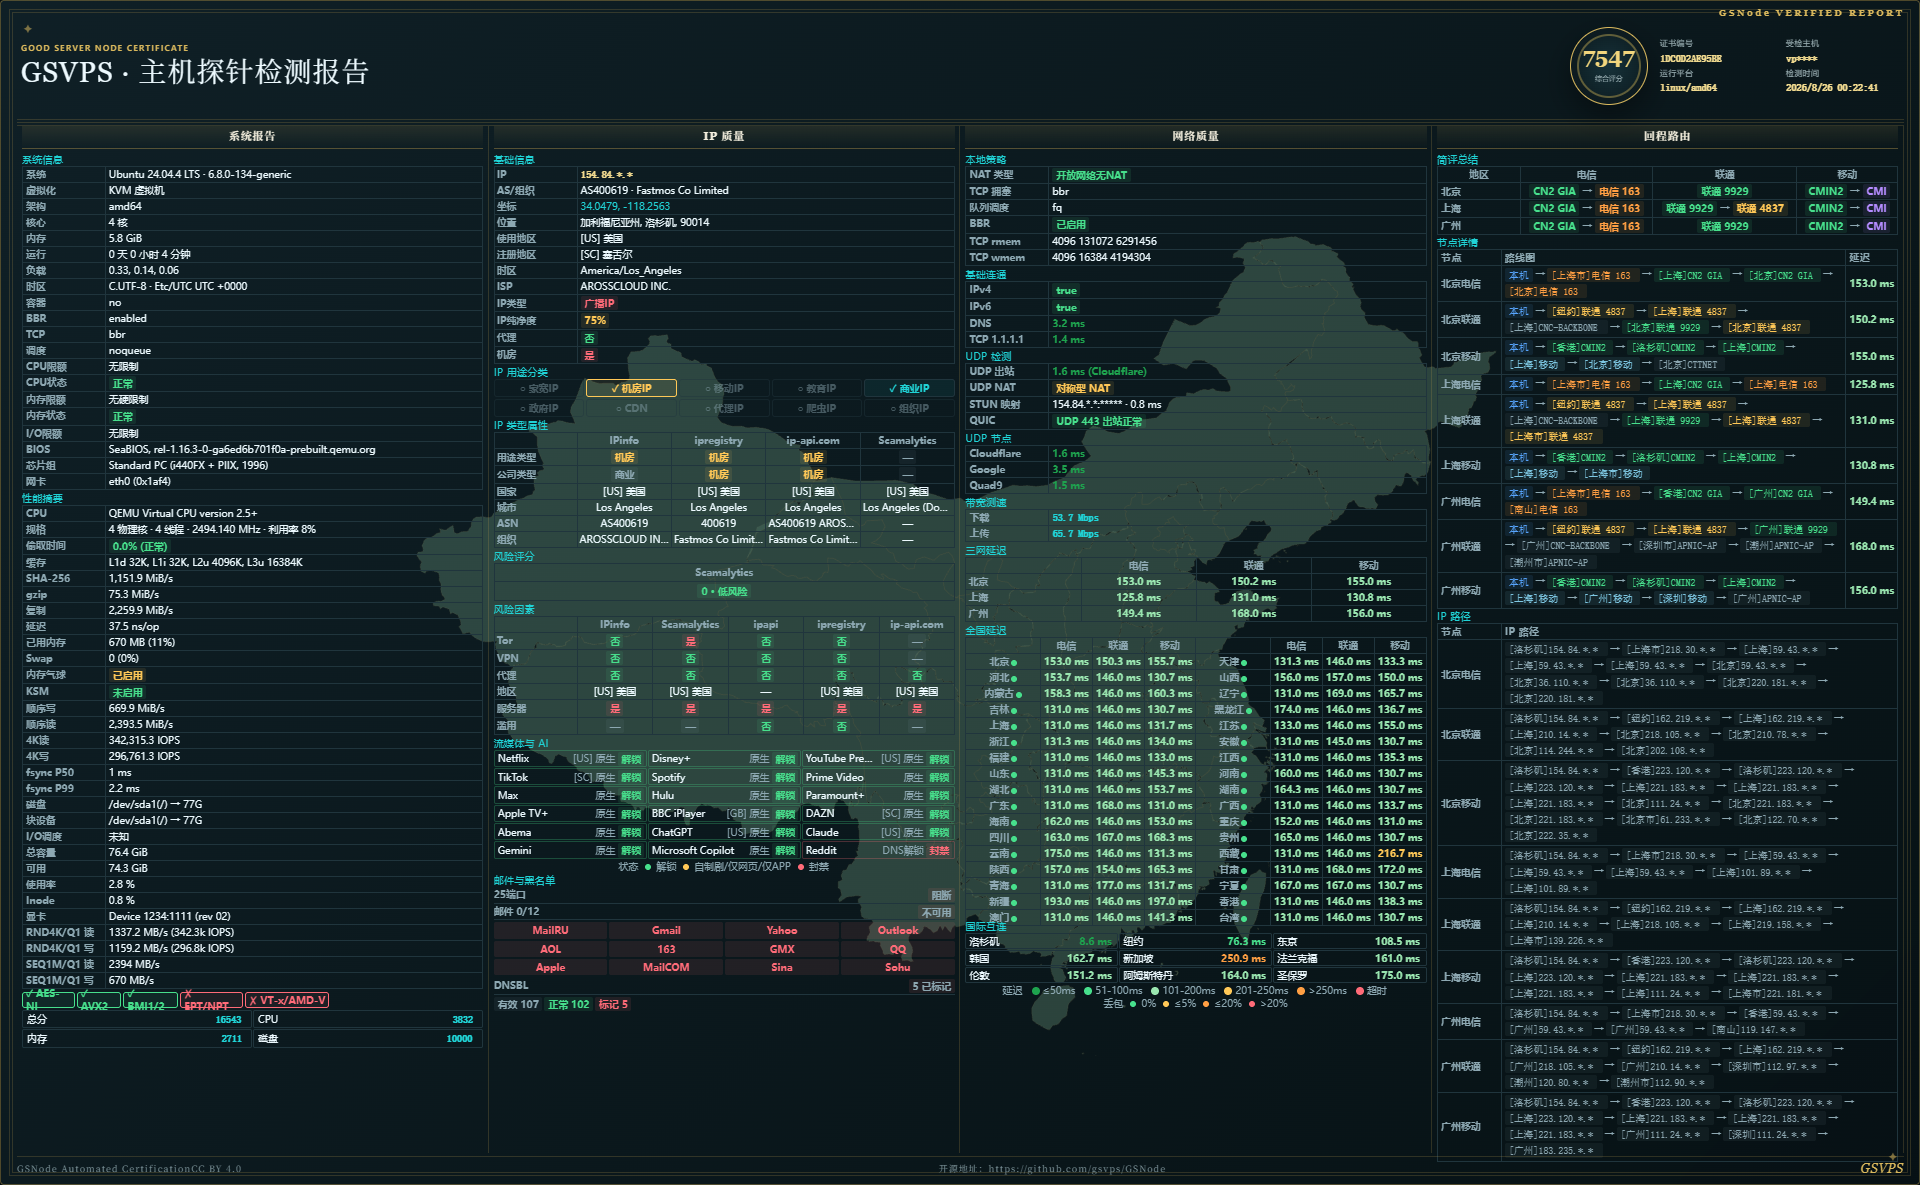Click the AES-NI check badge

(x=48, y=1000)
